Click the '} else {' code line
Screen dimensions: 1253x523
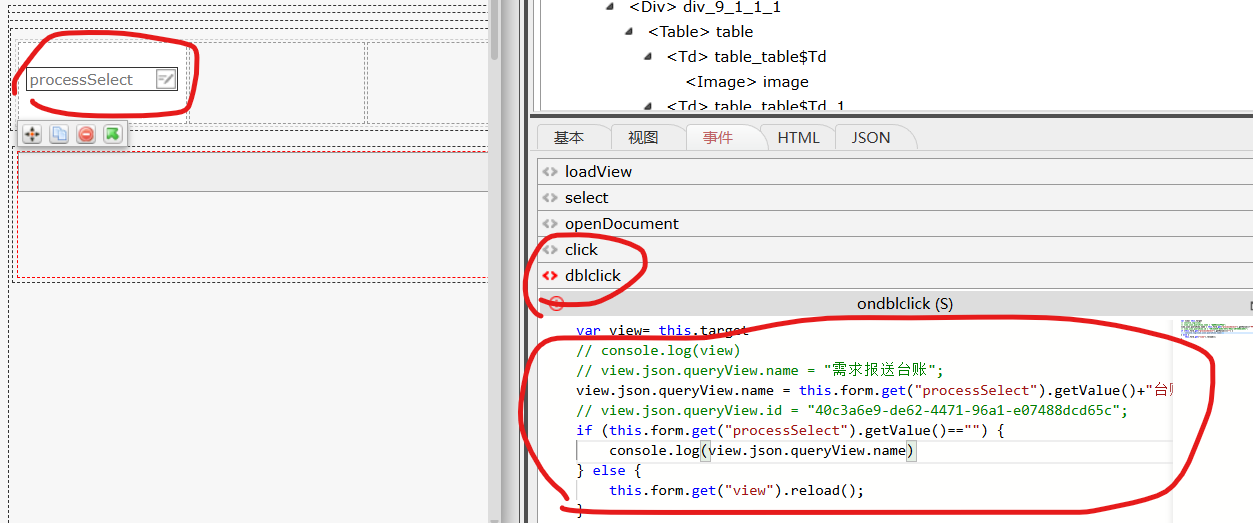tap(608, 470)
